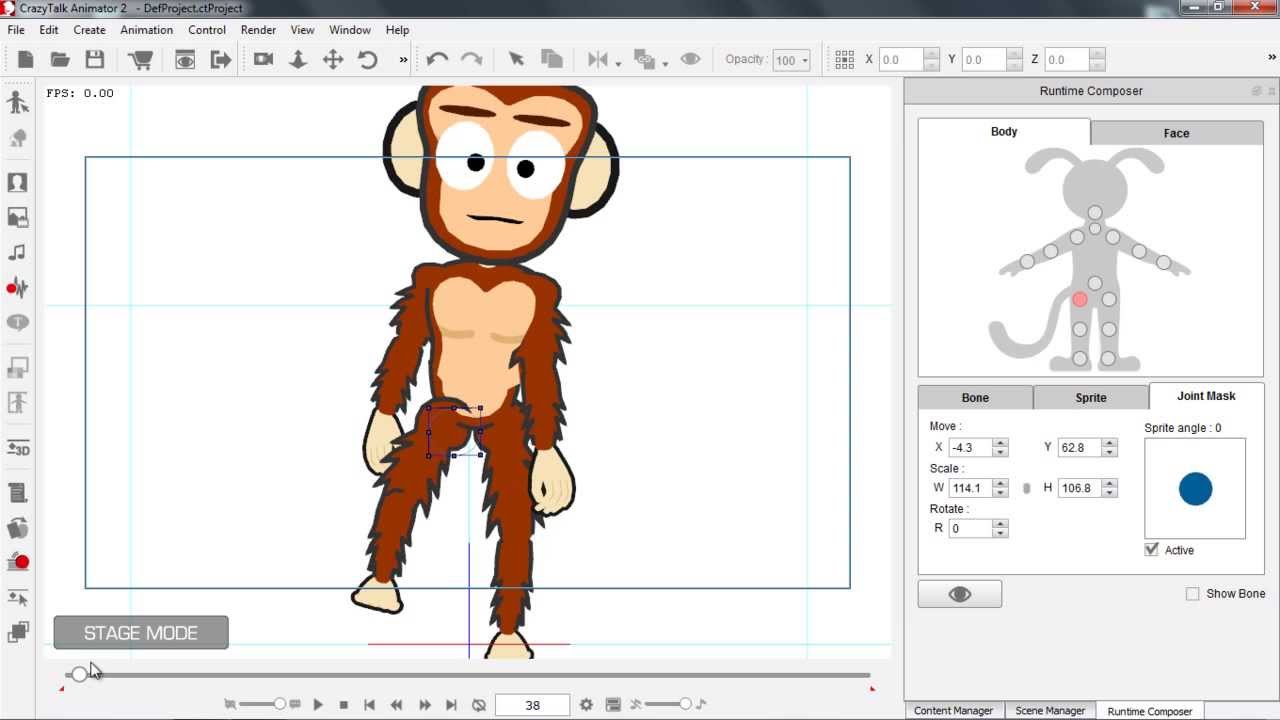
Task: Click the grid transform icon beside X
Action: pos(845,59)
